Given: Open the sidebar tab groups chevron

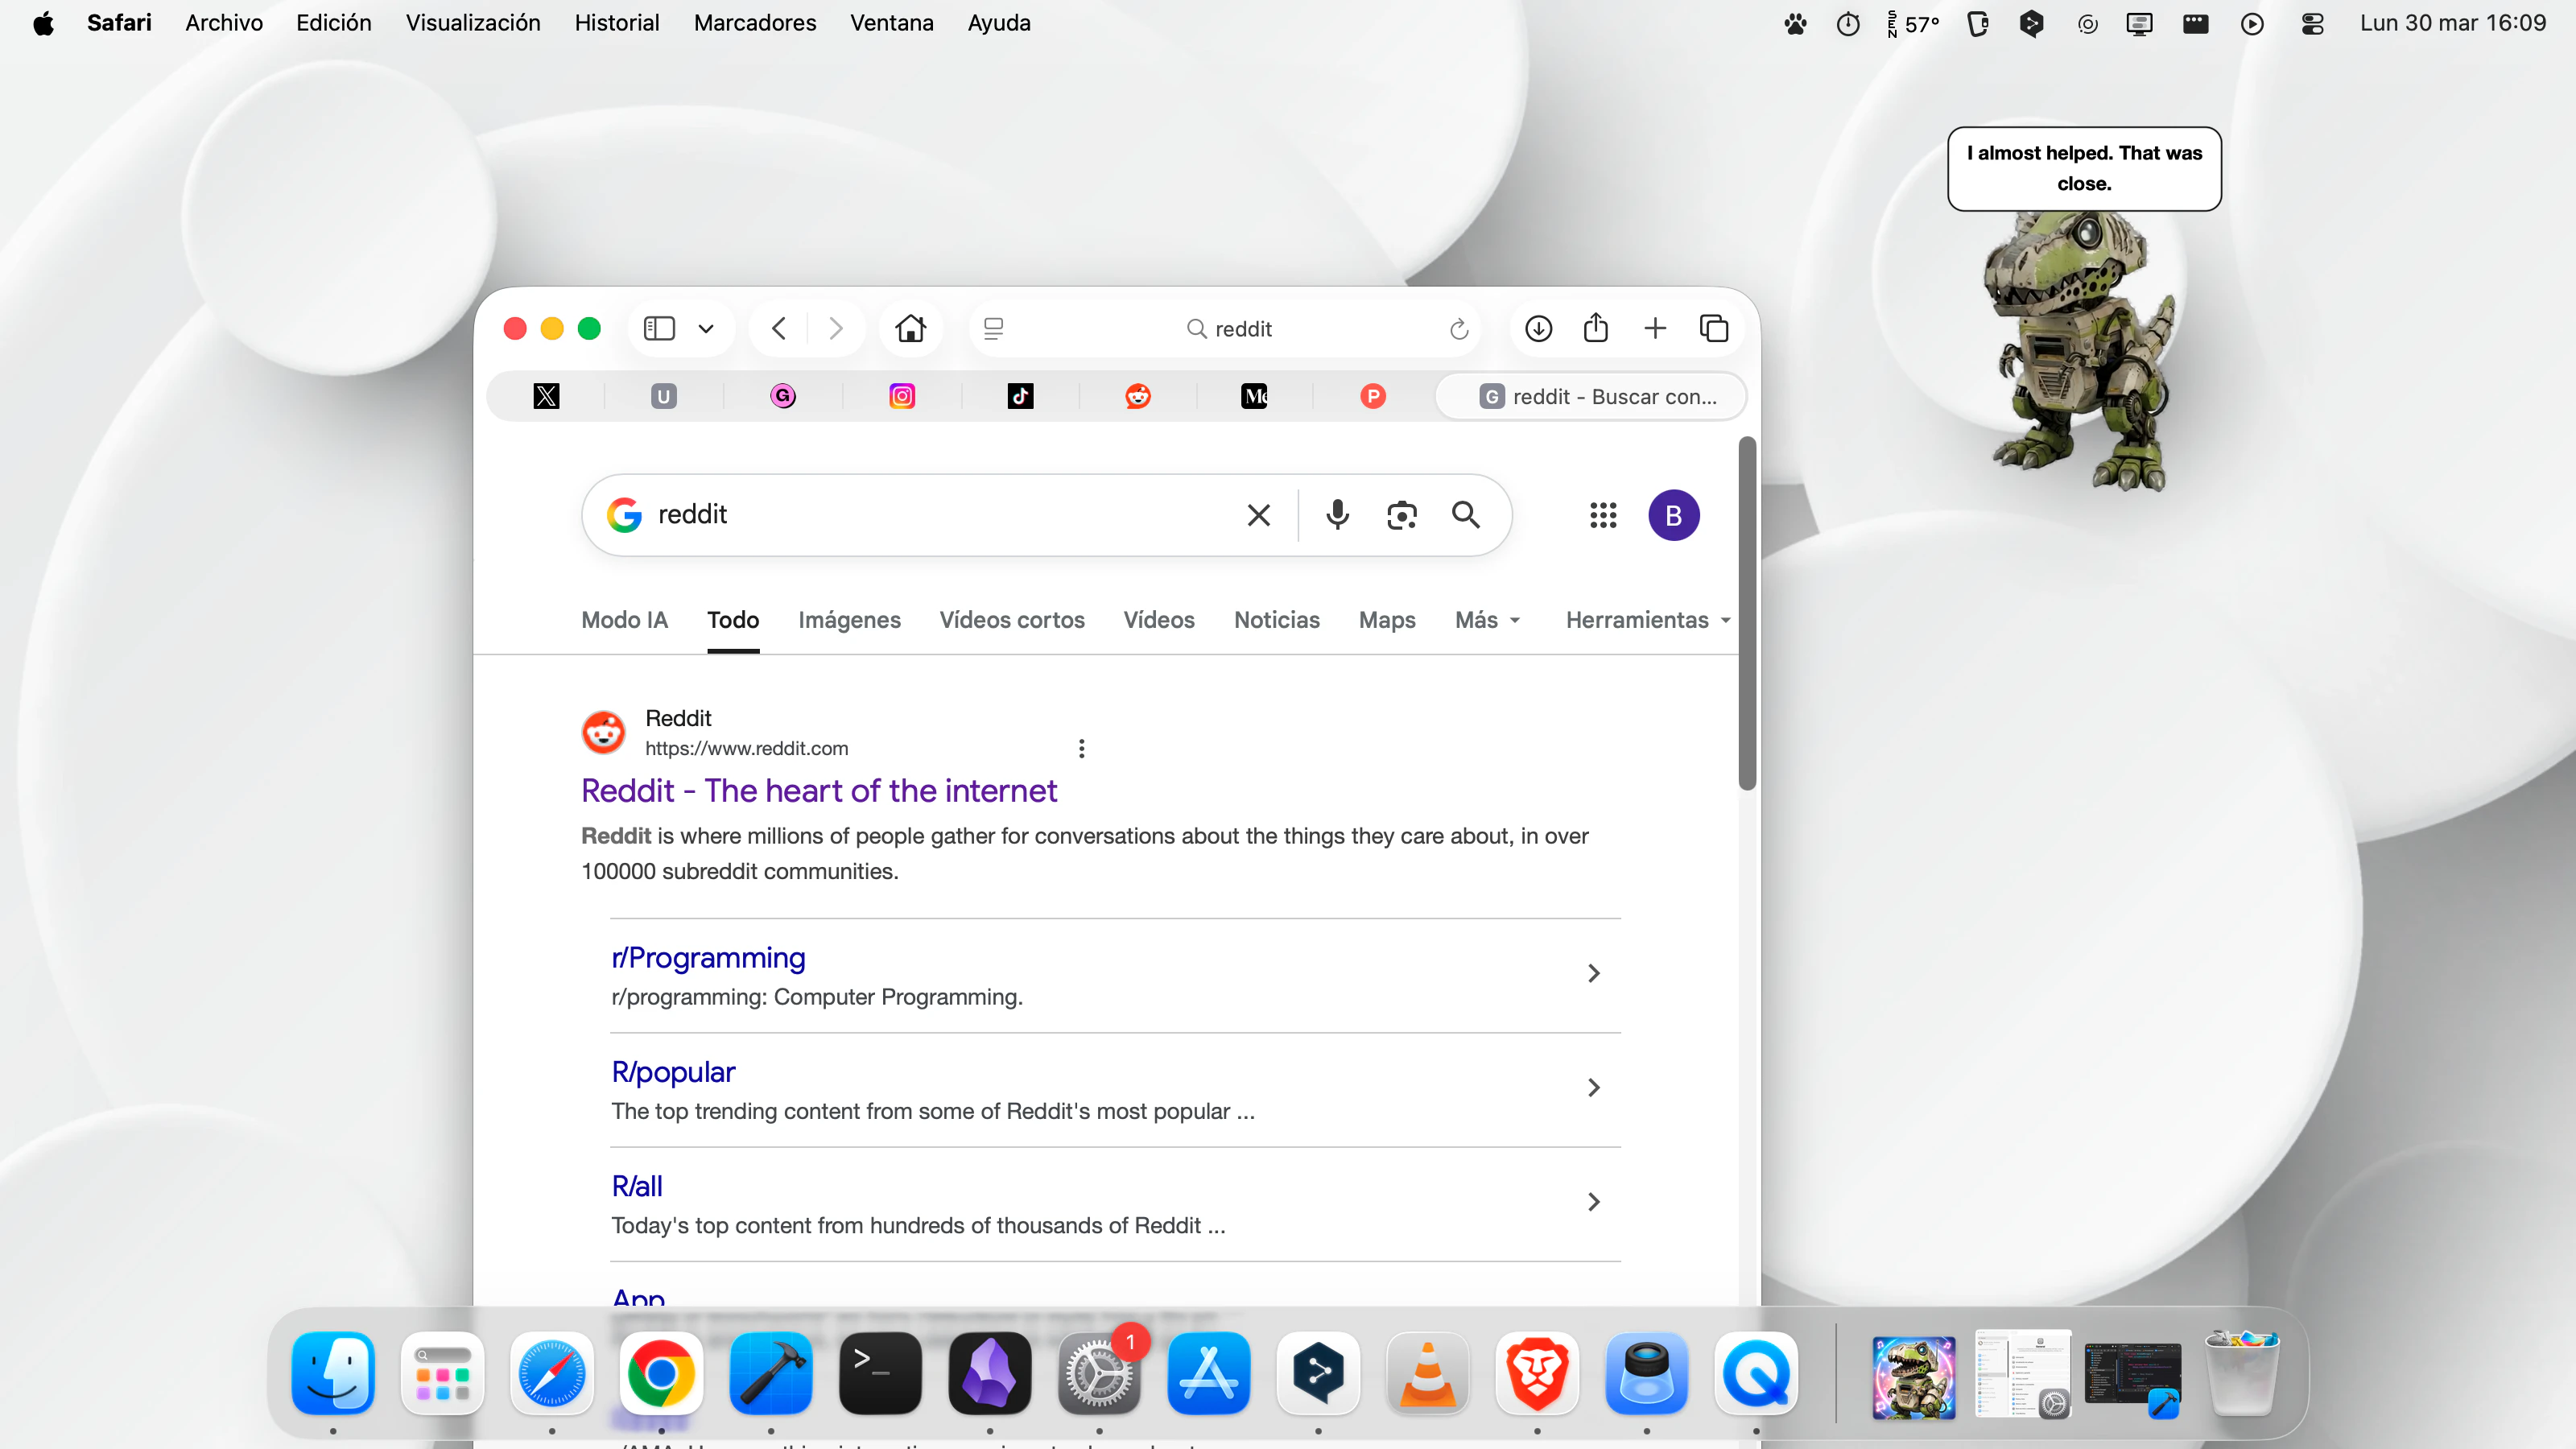Looking at the screenshot, I should click(706, 328).
